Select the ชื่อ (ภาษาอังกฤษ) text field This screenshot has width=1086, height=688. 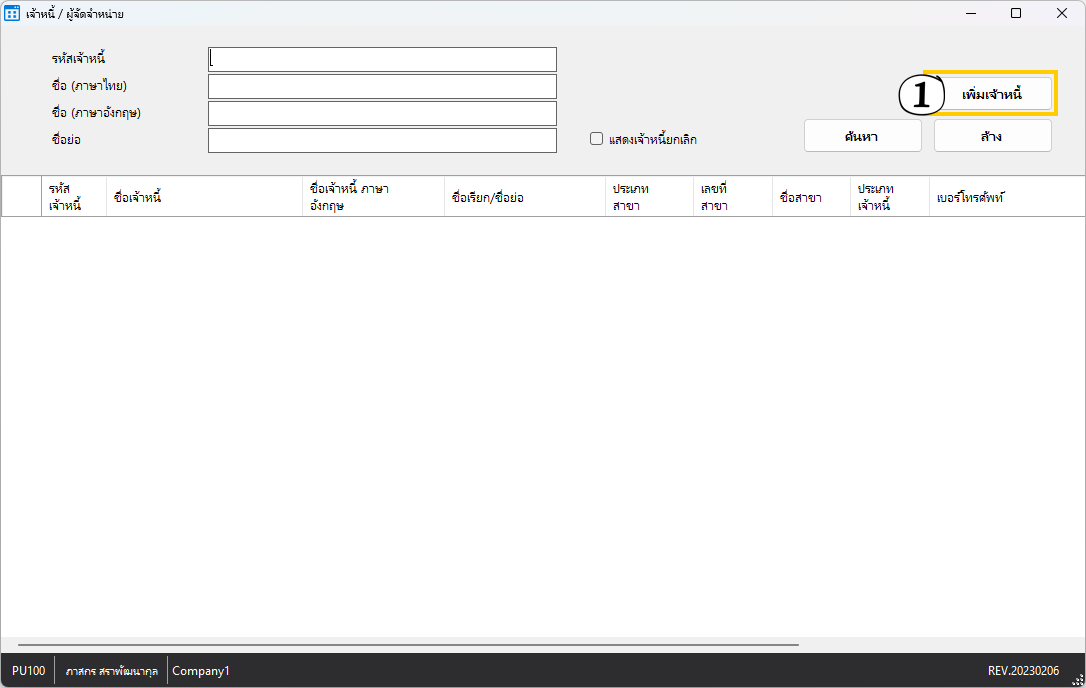pyautogui.click(x=382, y=114)
